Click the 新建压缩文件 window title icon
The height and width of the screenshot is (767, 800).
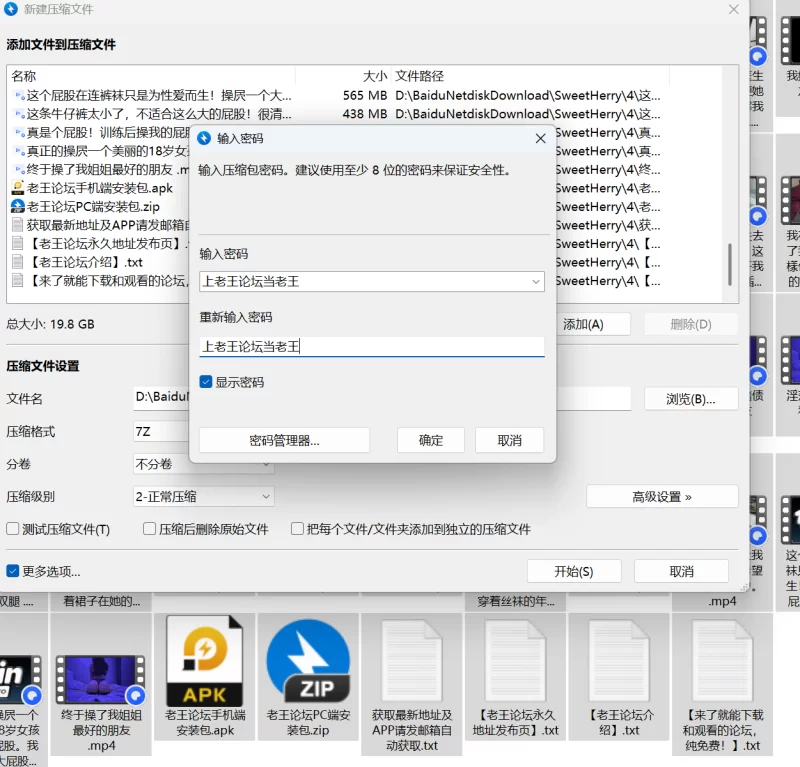point(11,9)
